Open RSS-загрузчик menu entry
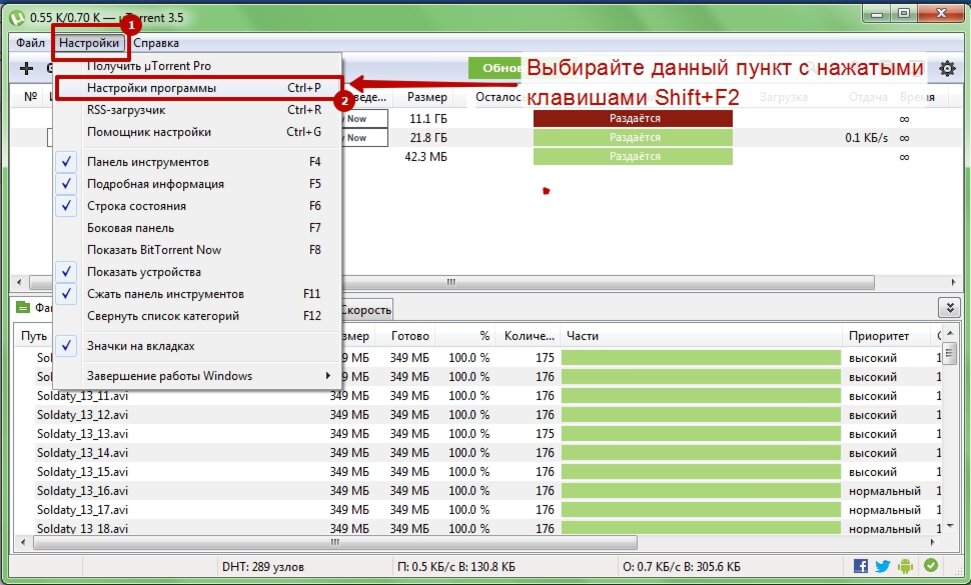Screen dimensions: 971x585 [x=197, y=110]
